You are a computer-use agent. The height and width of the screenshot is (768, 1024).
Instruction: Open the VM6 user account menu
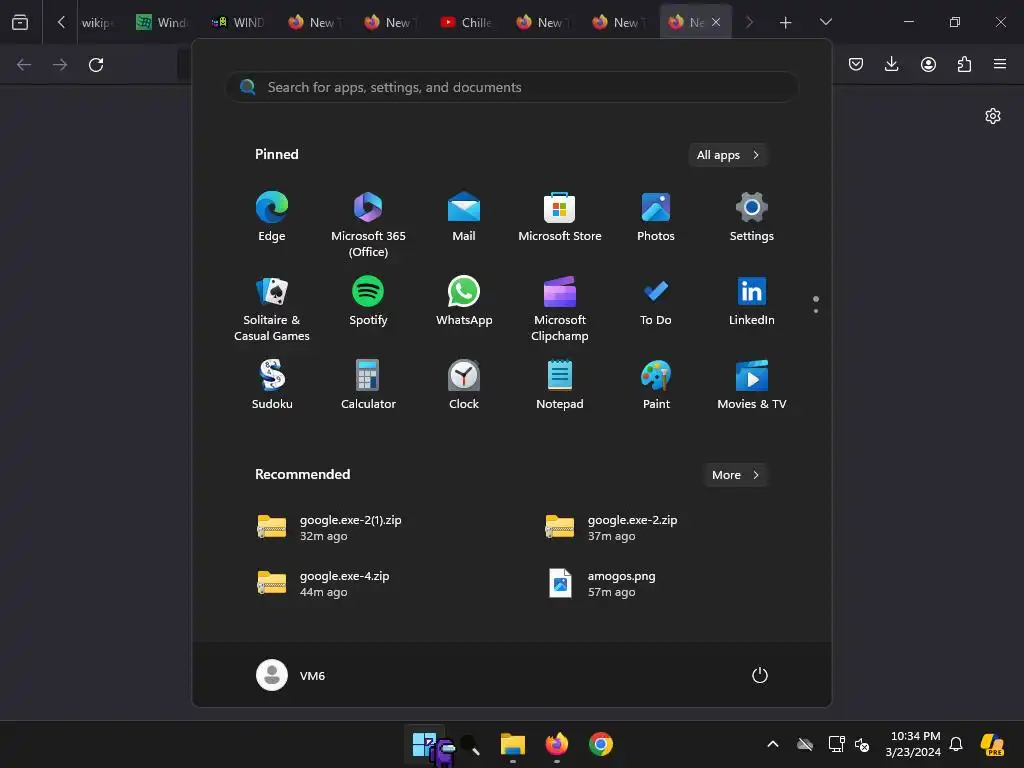tap(291, 675)
